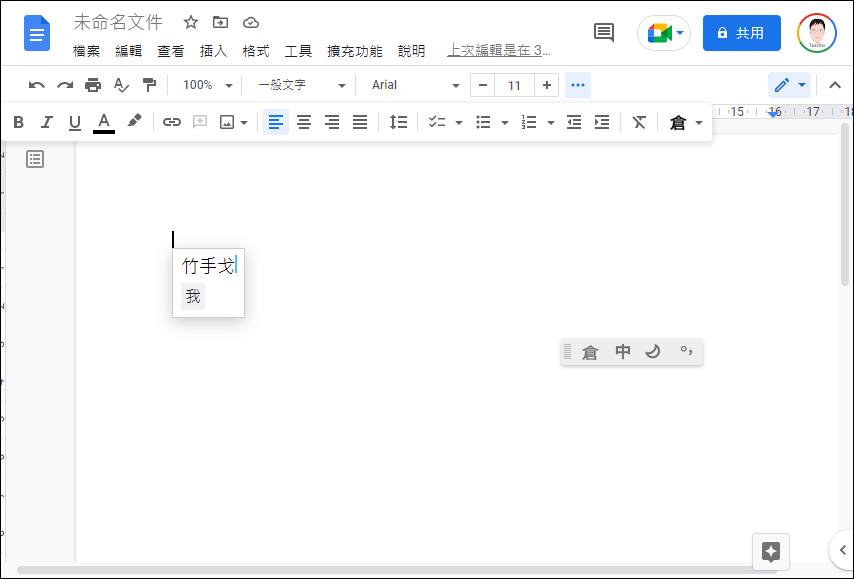Viewport: 854px width, 579px height.
Task: Open the Arial font dropdown
Action: (416, 86)
